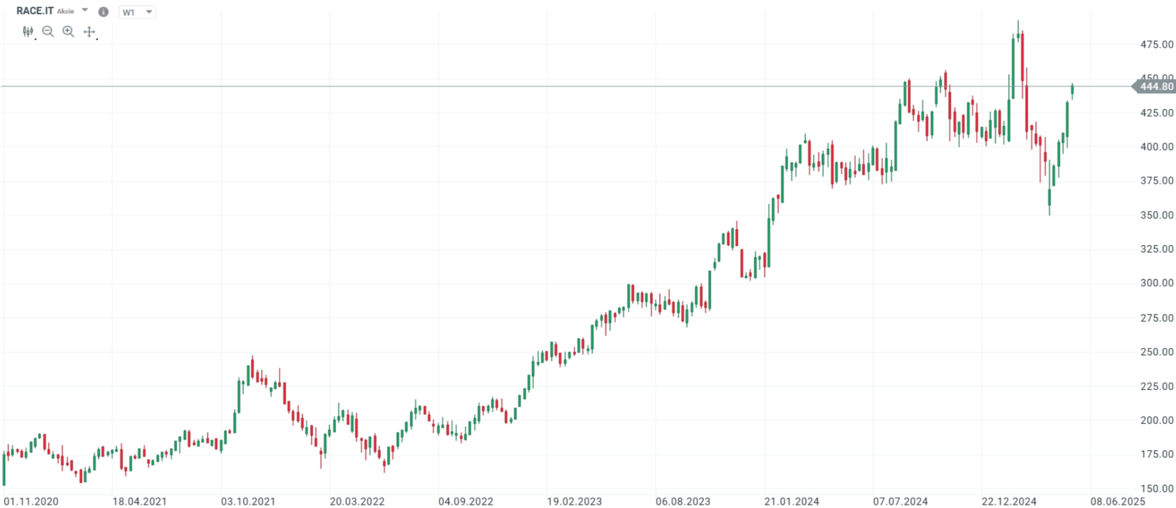Image resolution: width=1176 pixels, height=508 pixels.
Task: Click the 08.06.2025 date axis label
Action: (1117, 499)
